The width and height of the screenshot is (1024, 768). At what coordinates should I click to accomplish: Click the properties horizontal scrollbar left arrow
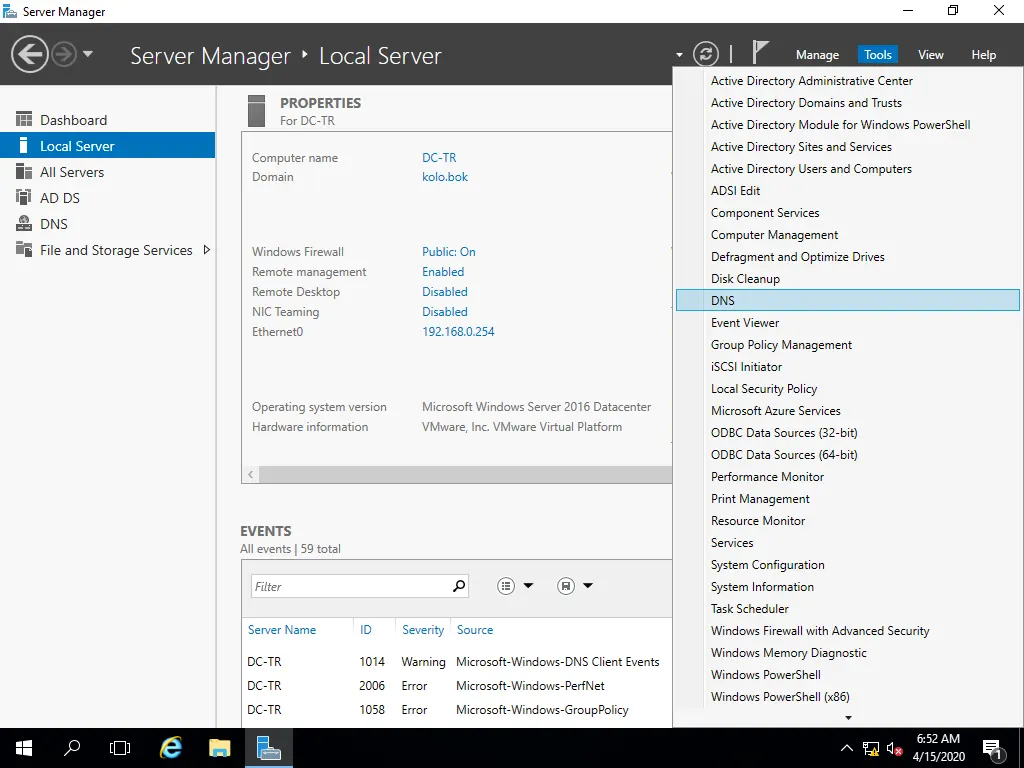click(x=251, y=474)
